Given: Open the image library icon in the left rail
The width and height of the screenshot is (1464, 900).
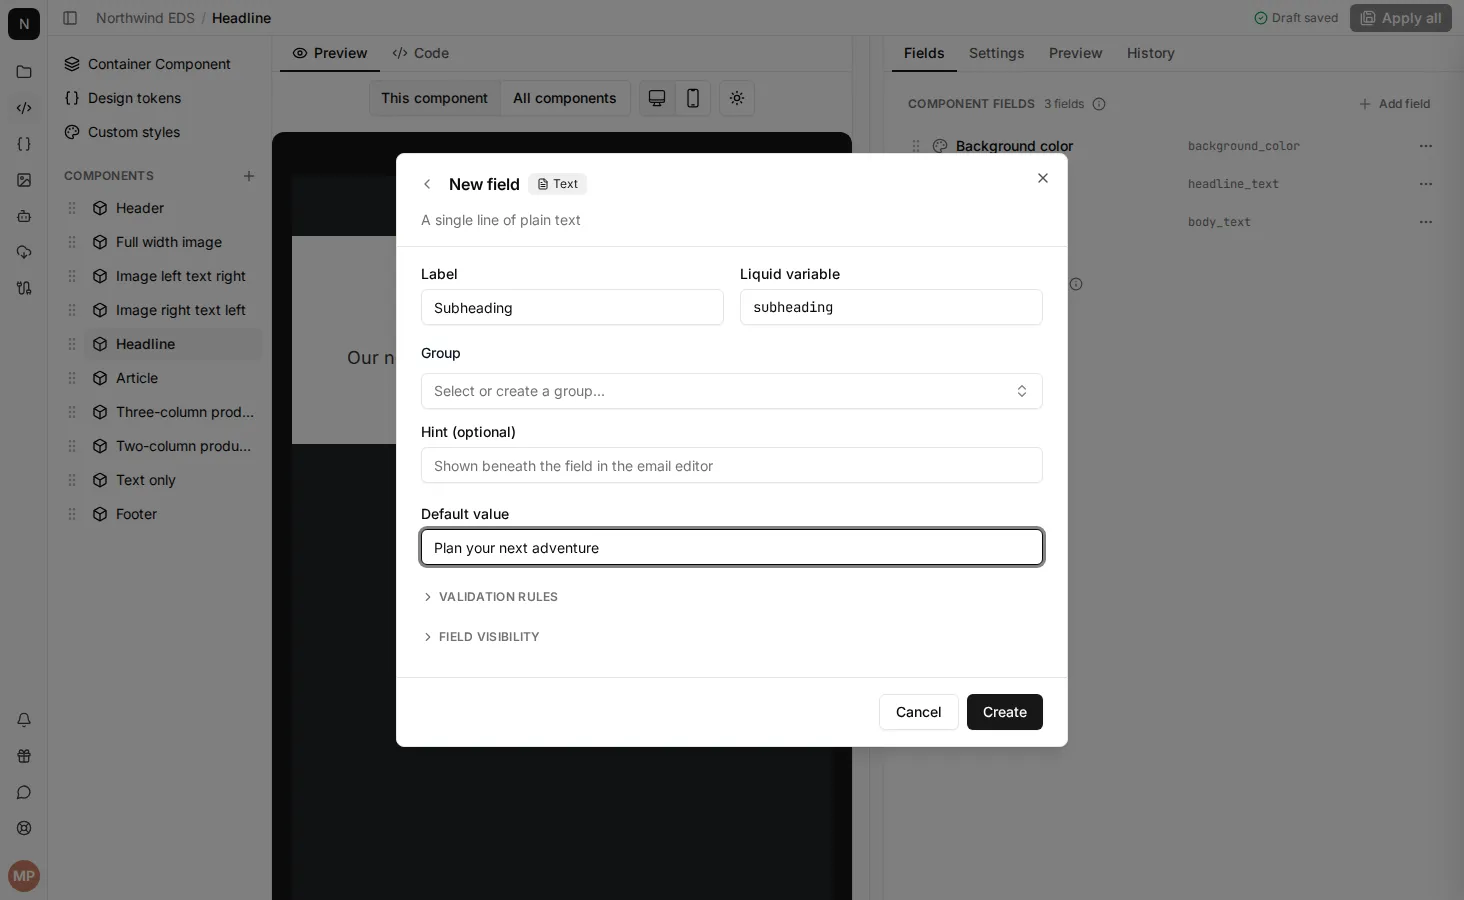Looking at the screenshot, I should pyautogui.click(x=24, y=180).
